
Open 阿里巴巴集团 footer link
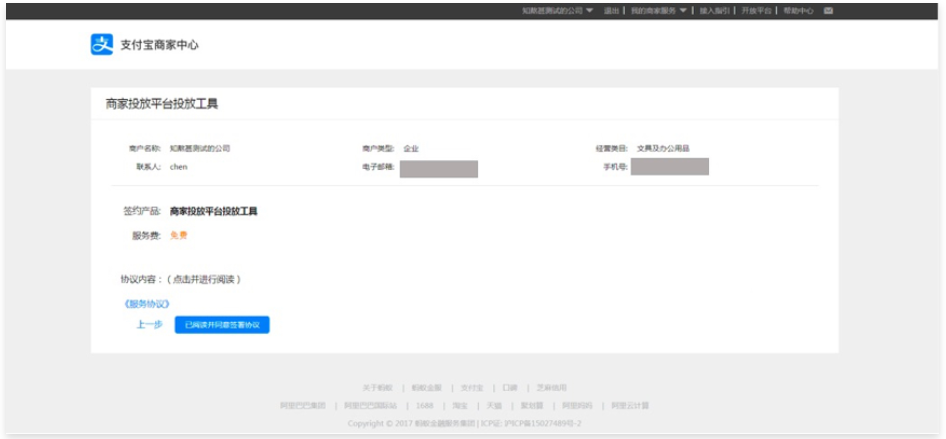(303, 406)
